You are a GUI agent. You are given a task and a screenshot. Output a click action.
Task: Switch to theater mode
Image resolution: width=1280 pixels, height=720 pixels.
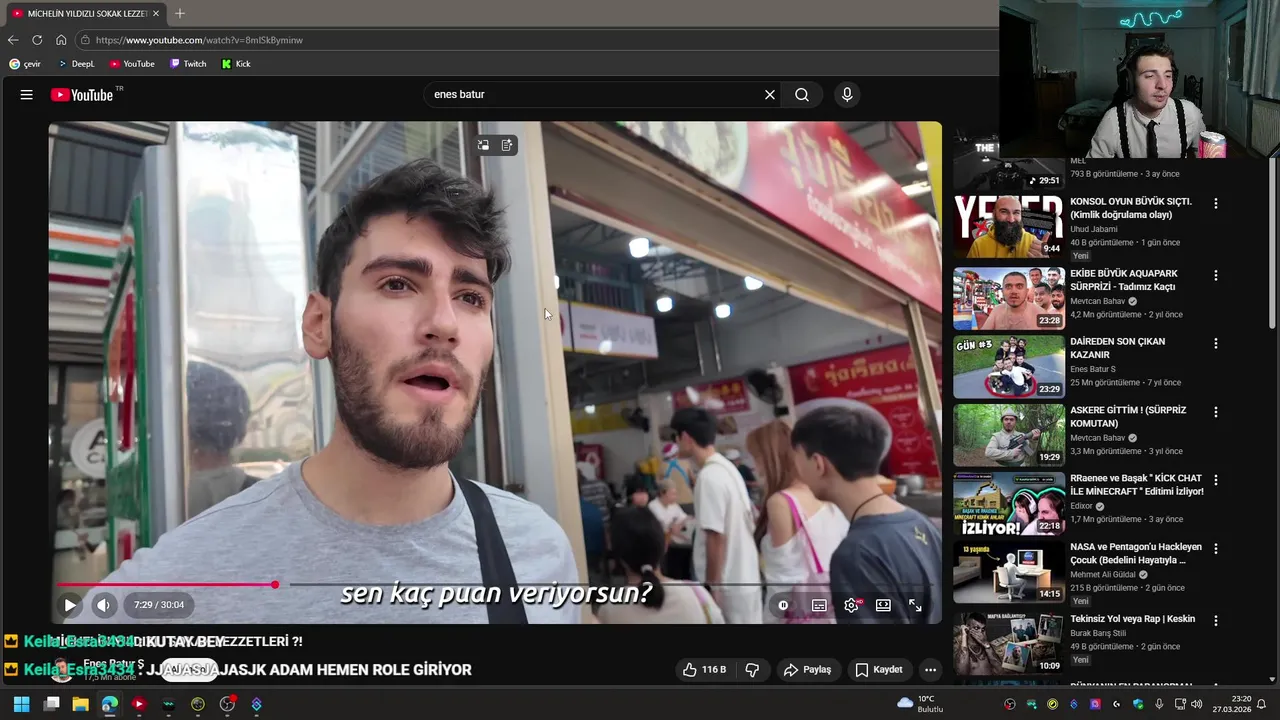tap(883, 605)
